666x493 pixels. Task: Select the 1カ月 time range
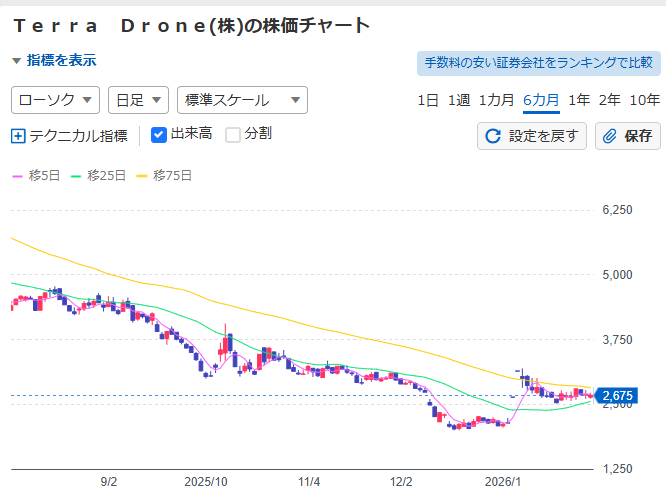pos(496,100)
